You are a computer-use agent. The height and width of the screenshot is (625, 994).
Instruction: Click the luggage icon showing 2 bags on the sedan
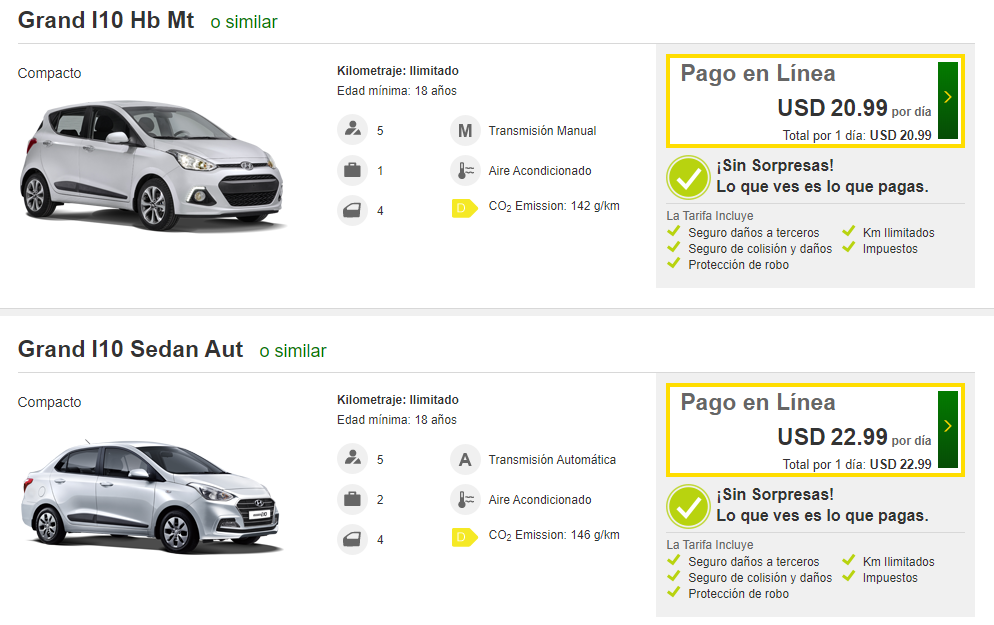coord(353,499)
